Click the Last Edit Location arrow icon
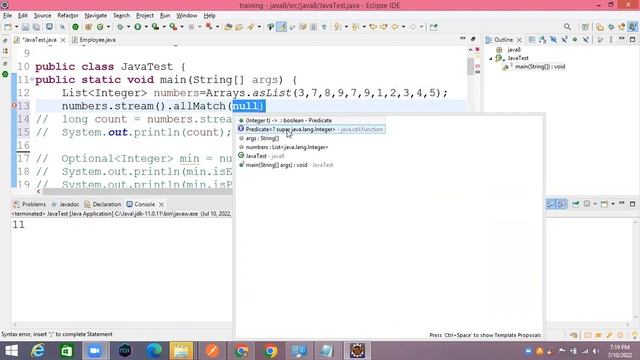Image resolution: width=640 pixels, height=360 pixels. pos(373,27)
